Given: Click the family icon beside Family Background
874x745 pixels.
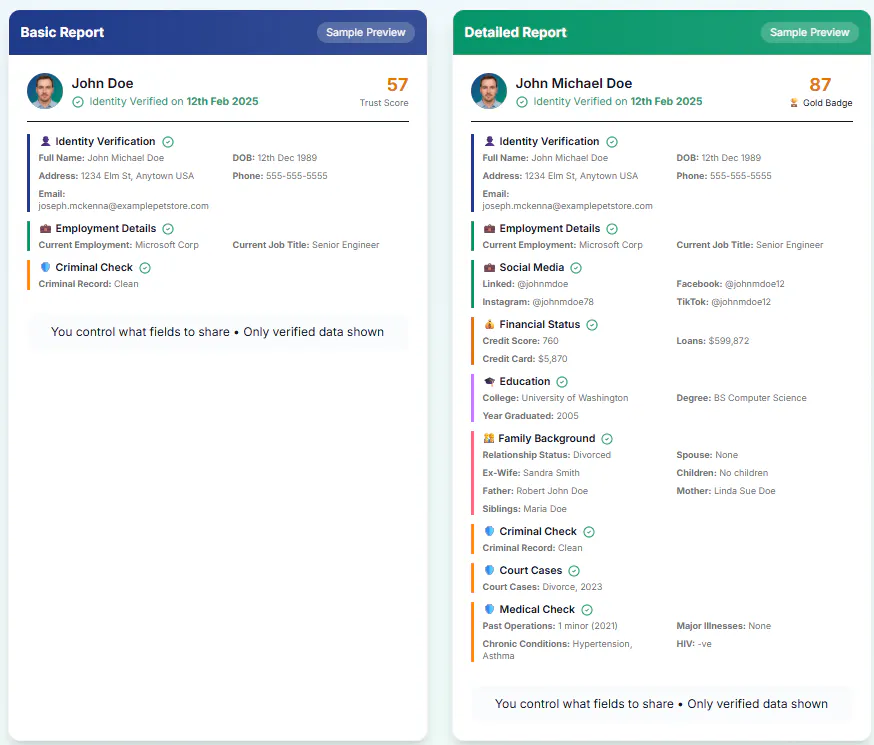Looking at the screenshot, I should coord(489,438).
